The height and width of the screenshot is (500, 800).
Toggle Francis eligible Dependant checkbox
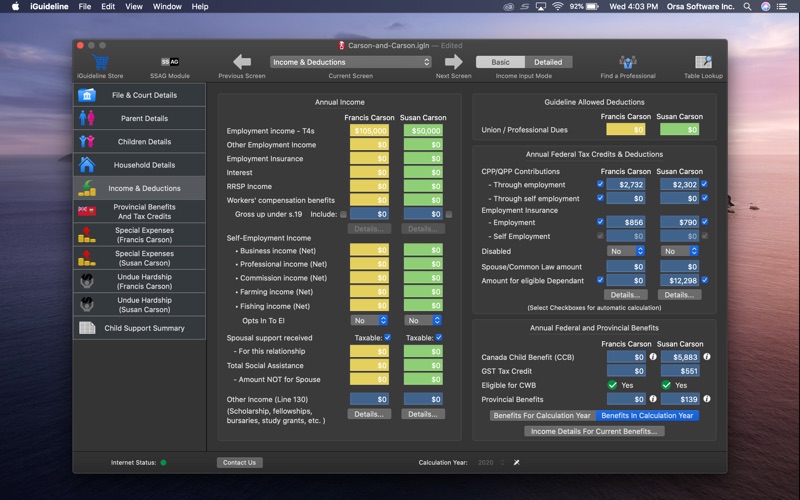point(600,280)
